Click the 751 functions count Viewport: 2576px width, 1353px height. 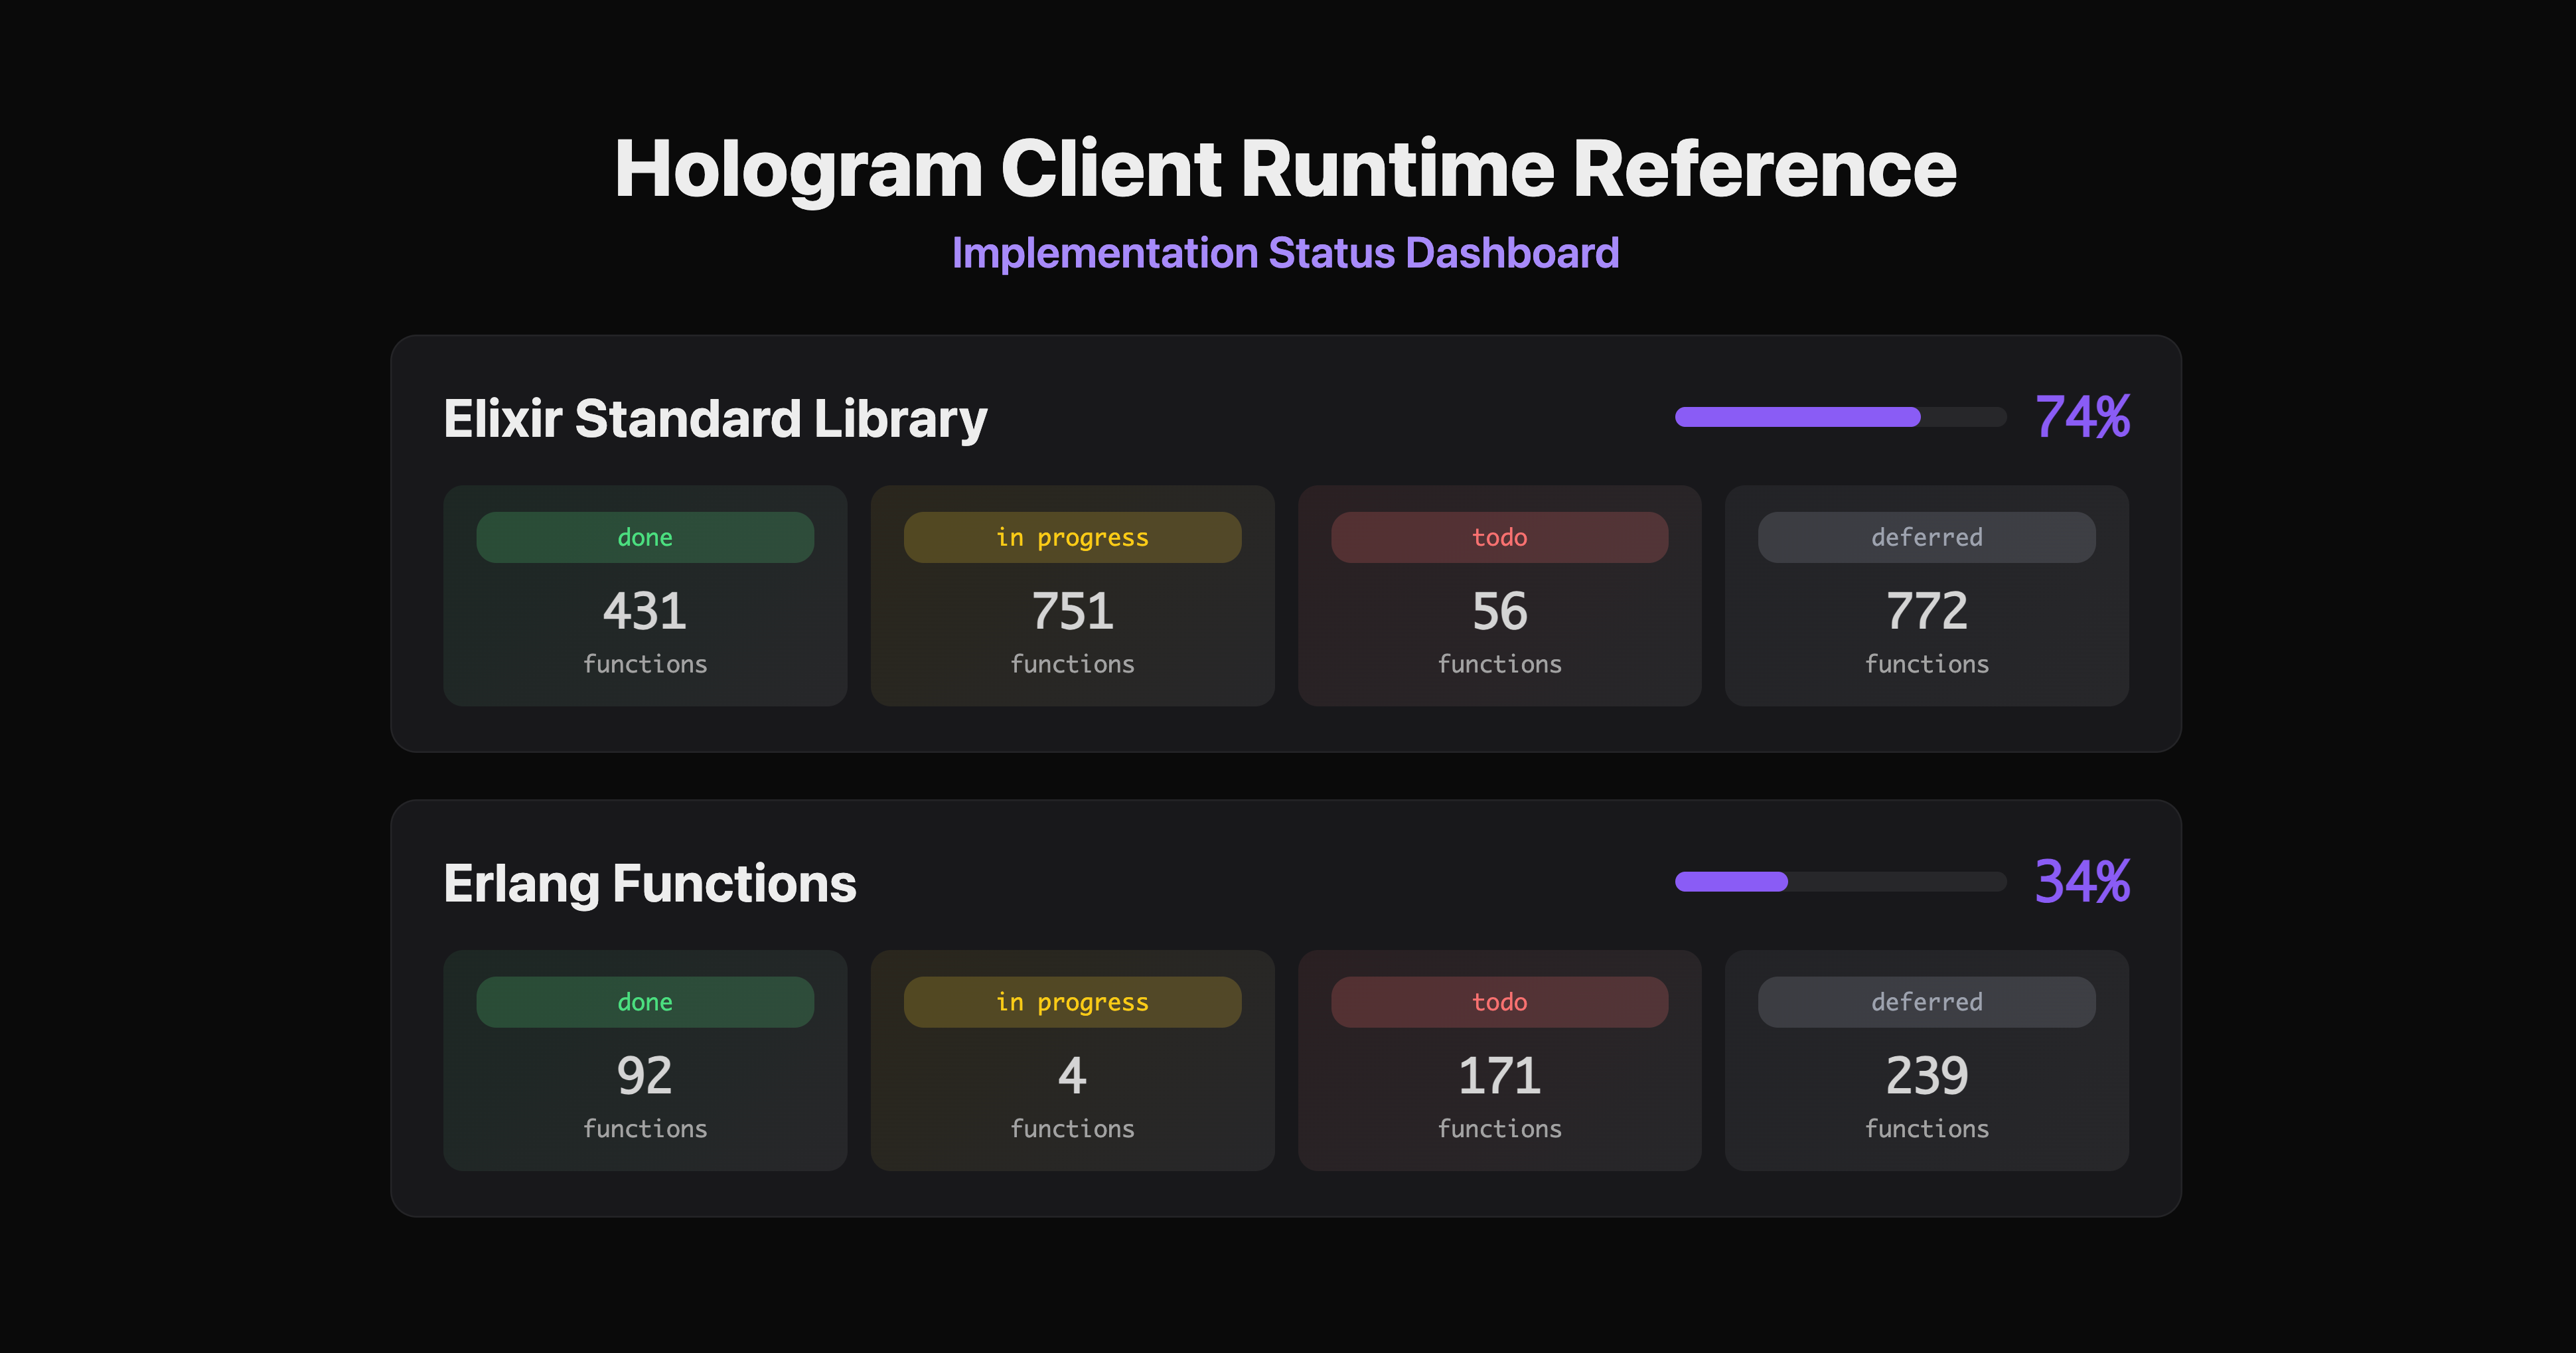pyautogui.click(x=1072, y=611)
